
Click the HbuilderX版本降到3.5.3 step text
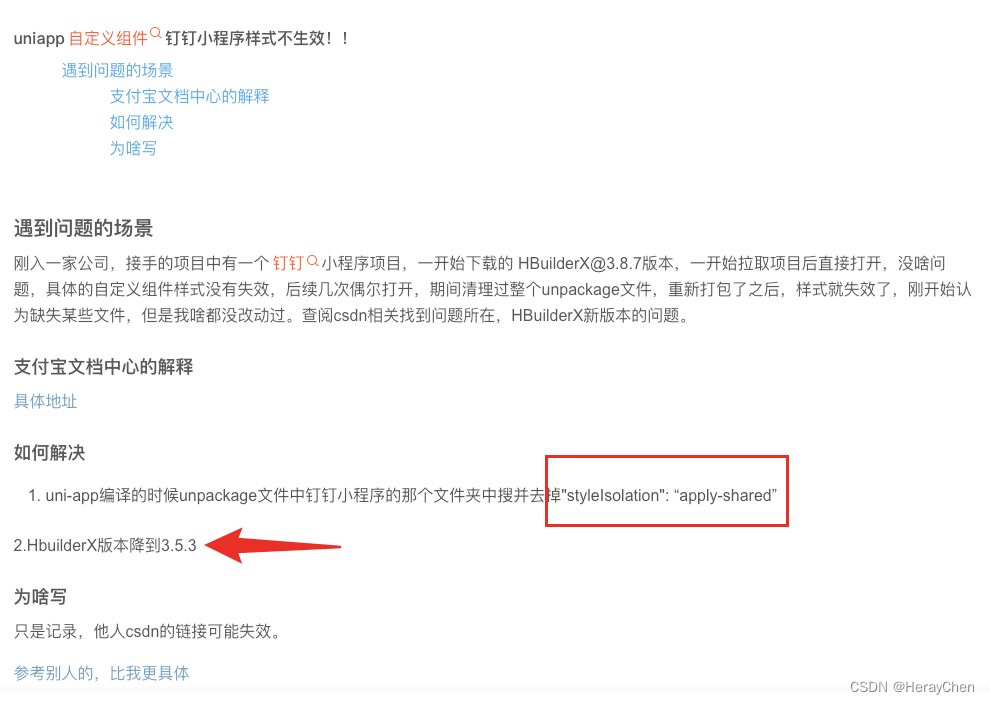pos(105,545)
